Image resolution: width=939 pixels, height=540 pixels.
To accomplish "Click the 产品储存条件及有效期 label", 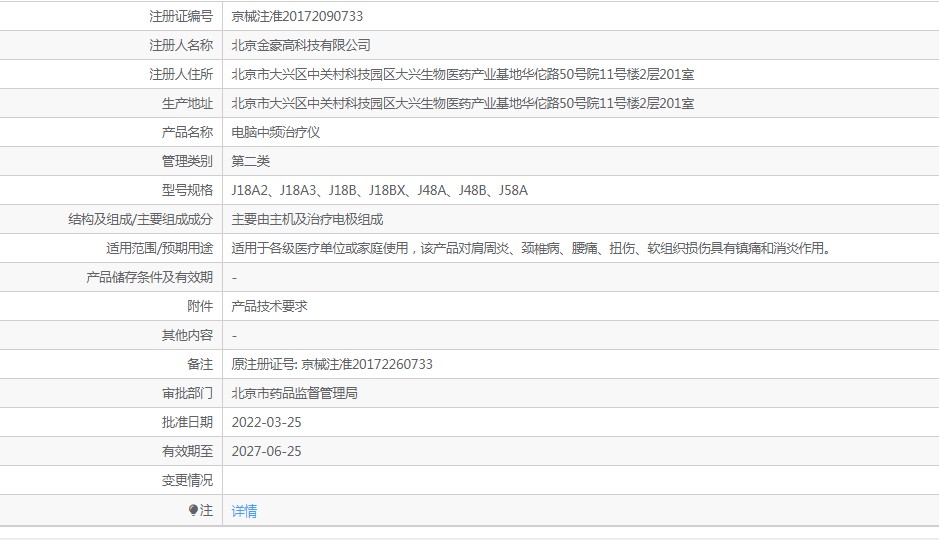I will [x=149, y=277].
